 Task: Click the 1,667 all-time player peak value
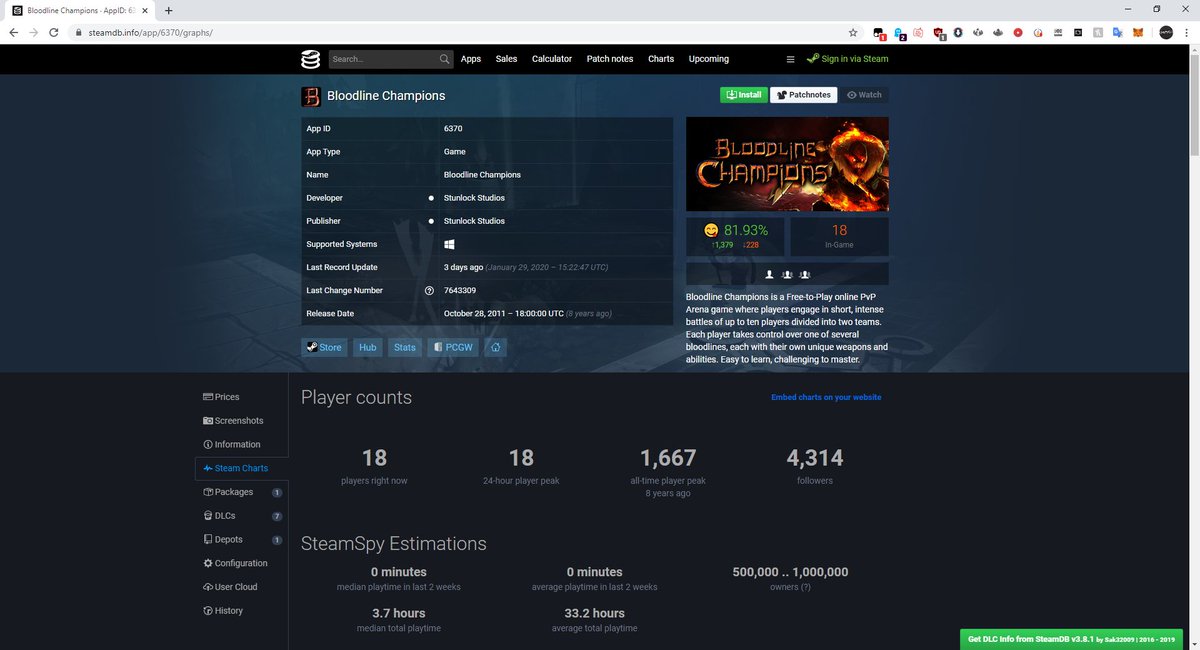pyautogui.click(x=668, y=458)
